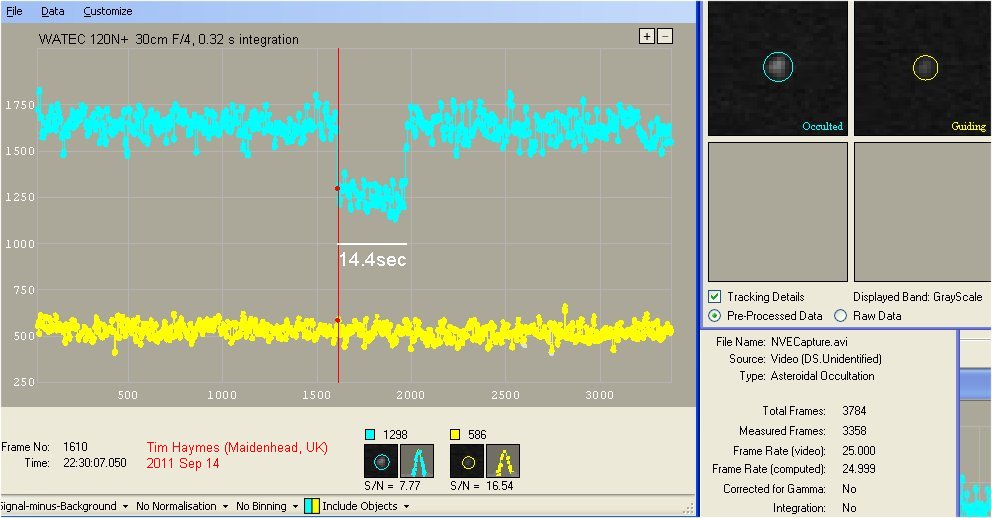Open the No Binning dropdown
This screenshot has width=992, height=518.
coord(266,506)
